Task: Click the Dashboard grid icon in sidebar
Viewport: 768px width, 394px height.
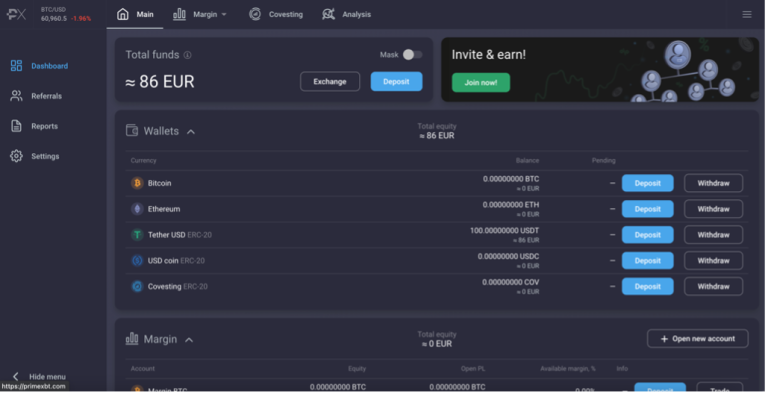Action: coord(16,66)
